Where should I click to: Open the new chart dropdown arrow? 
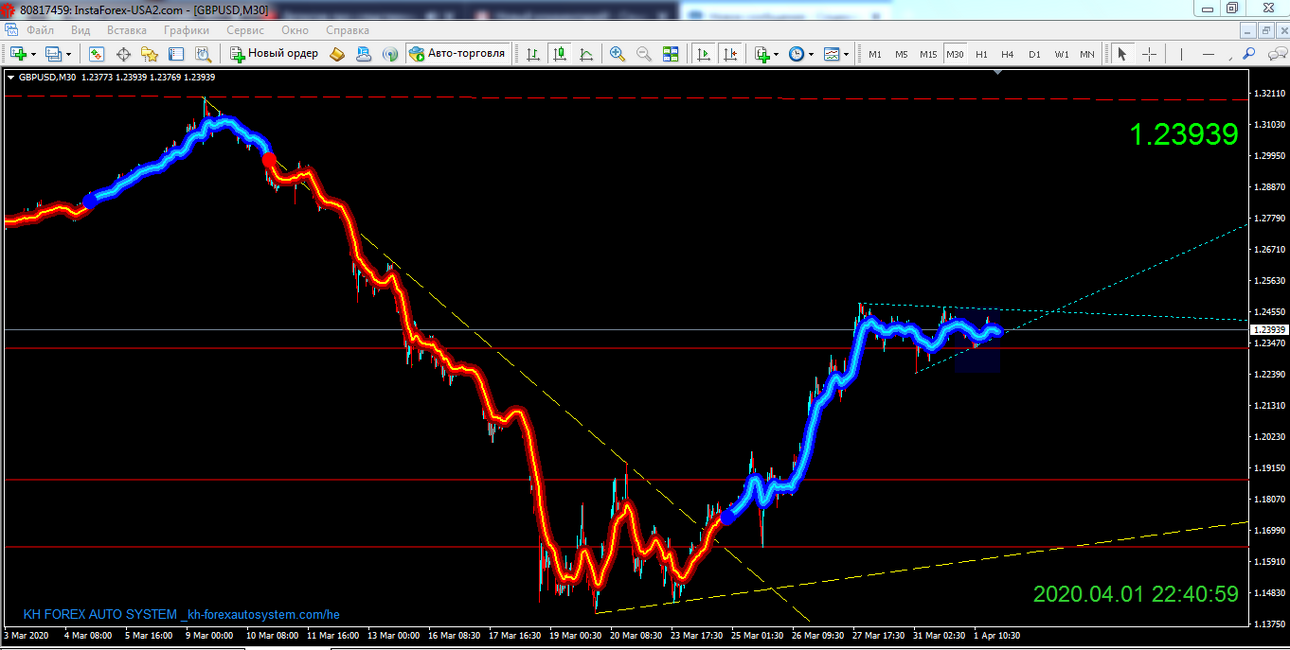(33, 54)
